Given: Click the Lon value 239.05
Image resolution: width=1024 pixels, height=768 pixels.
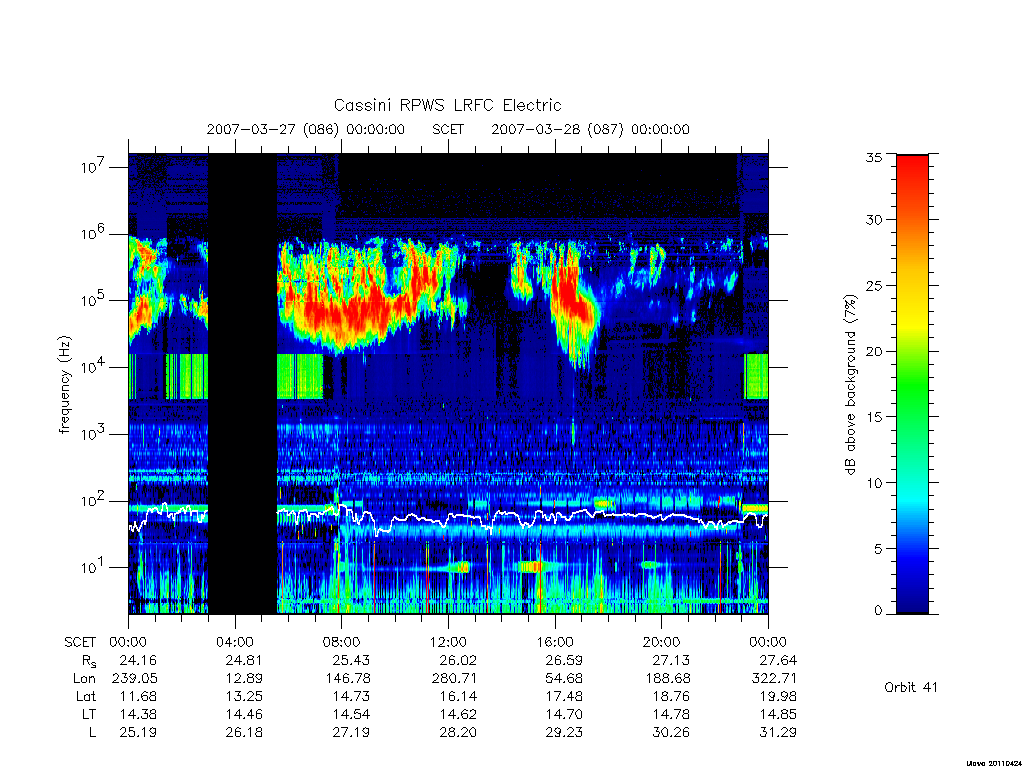Looking at the screenshot, I should pos(135,678).
